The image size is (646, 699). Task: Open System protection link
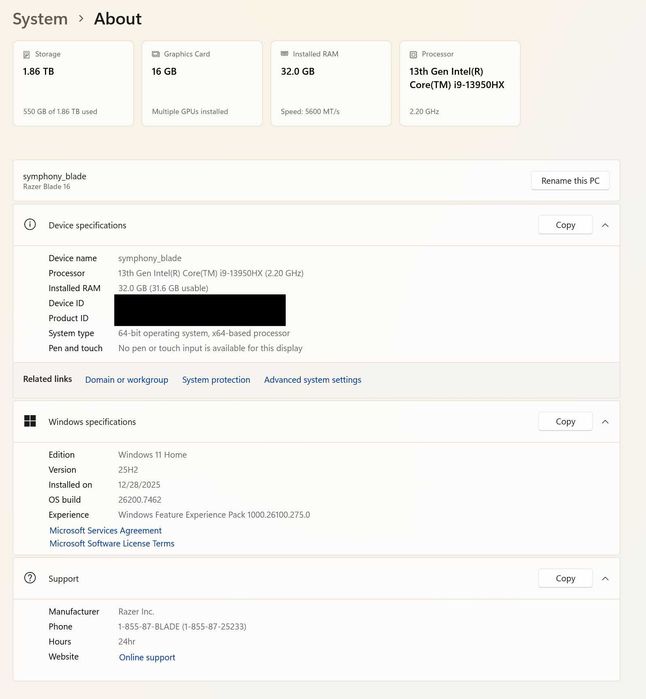tap(216, 380)
